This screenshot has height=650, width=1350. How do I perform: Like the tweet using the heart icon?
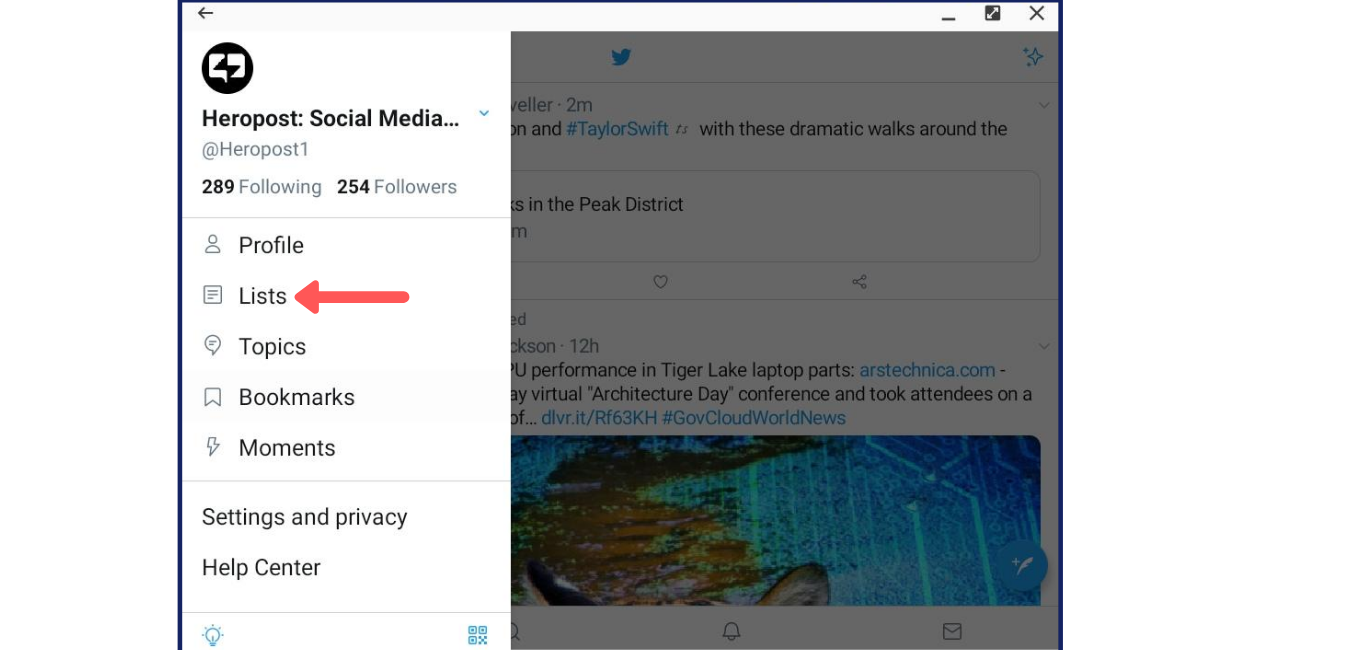pos(660,282)
